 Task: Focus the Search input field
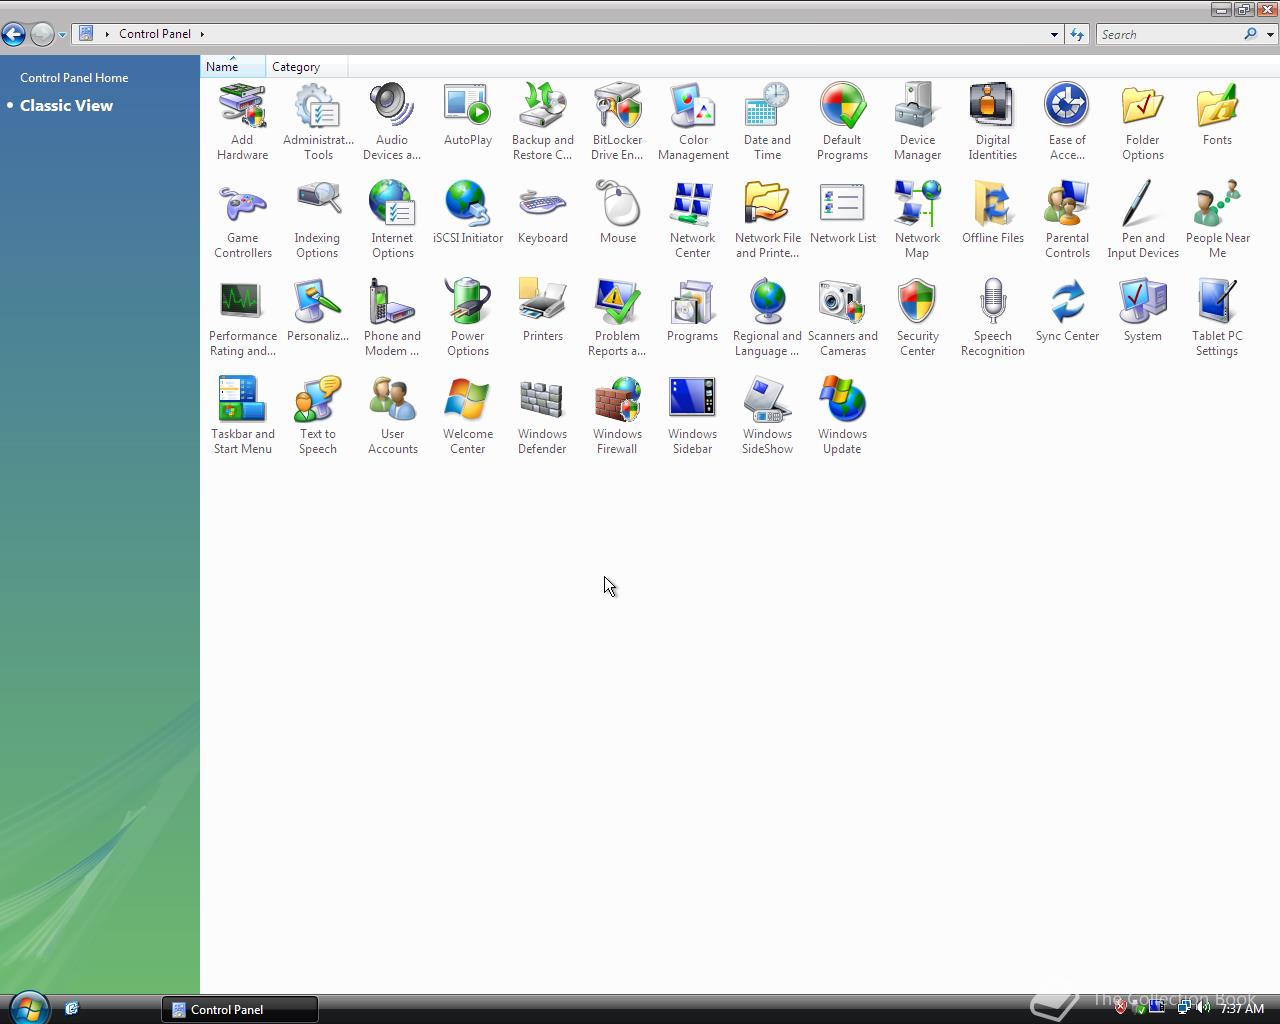(x=1168, y=34)
